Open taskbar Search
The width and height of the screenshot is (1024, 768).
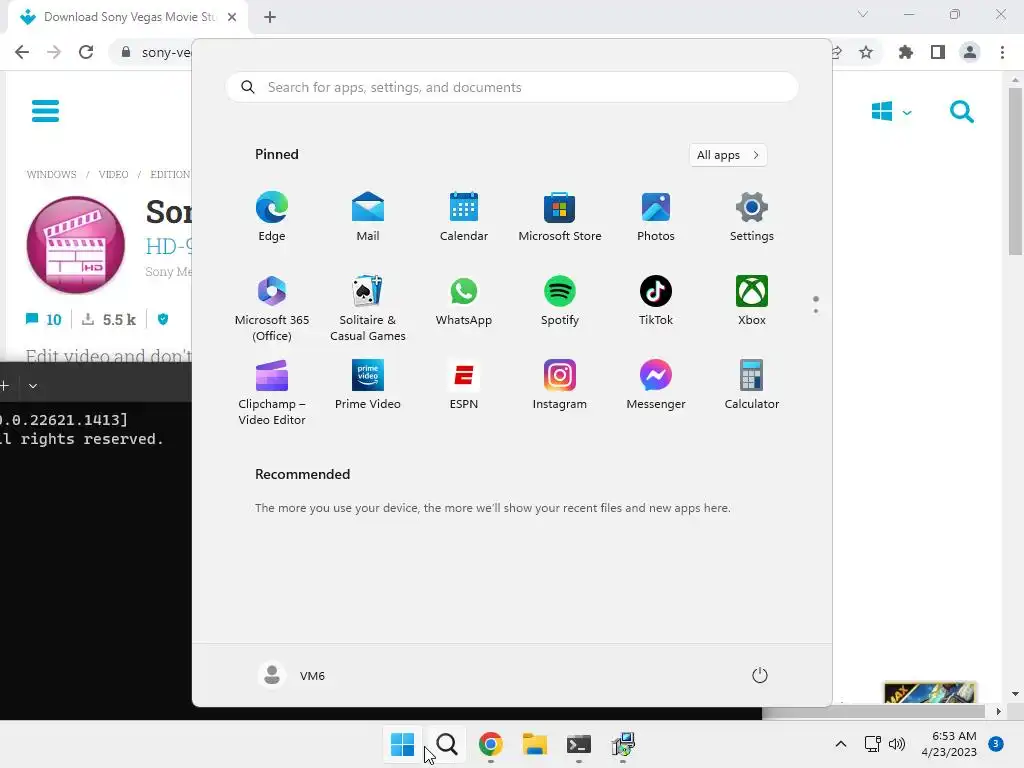(x=447, y=744)
